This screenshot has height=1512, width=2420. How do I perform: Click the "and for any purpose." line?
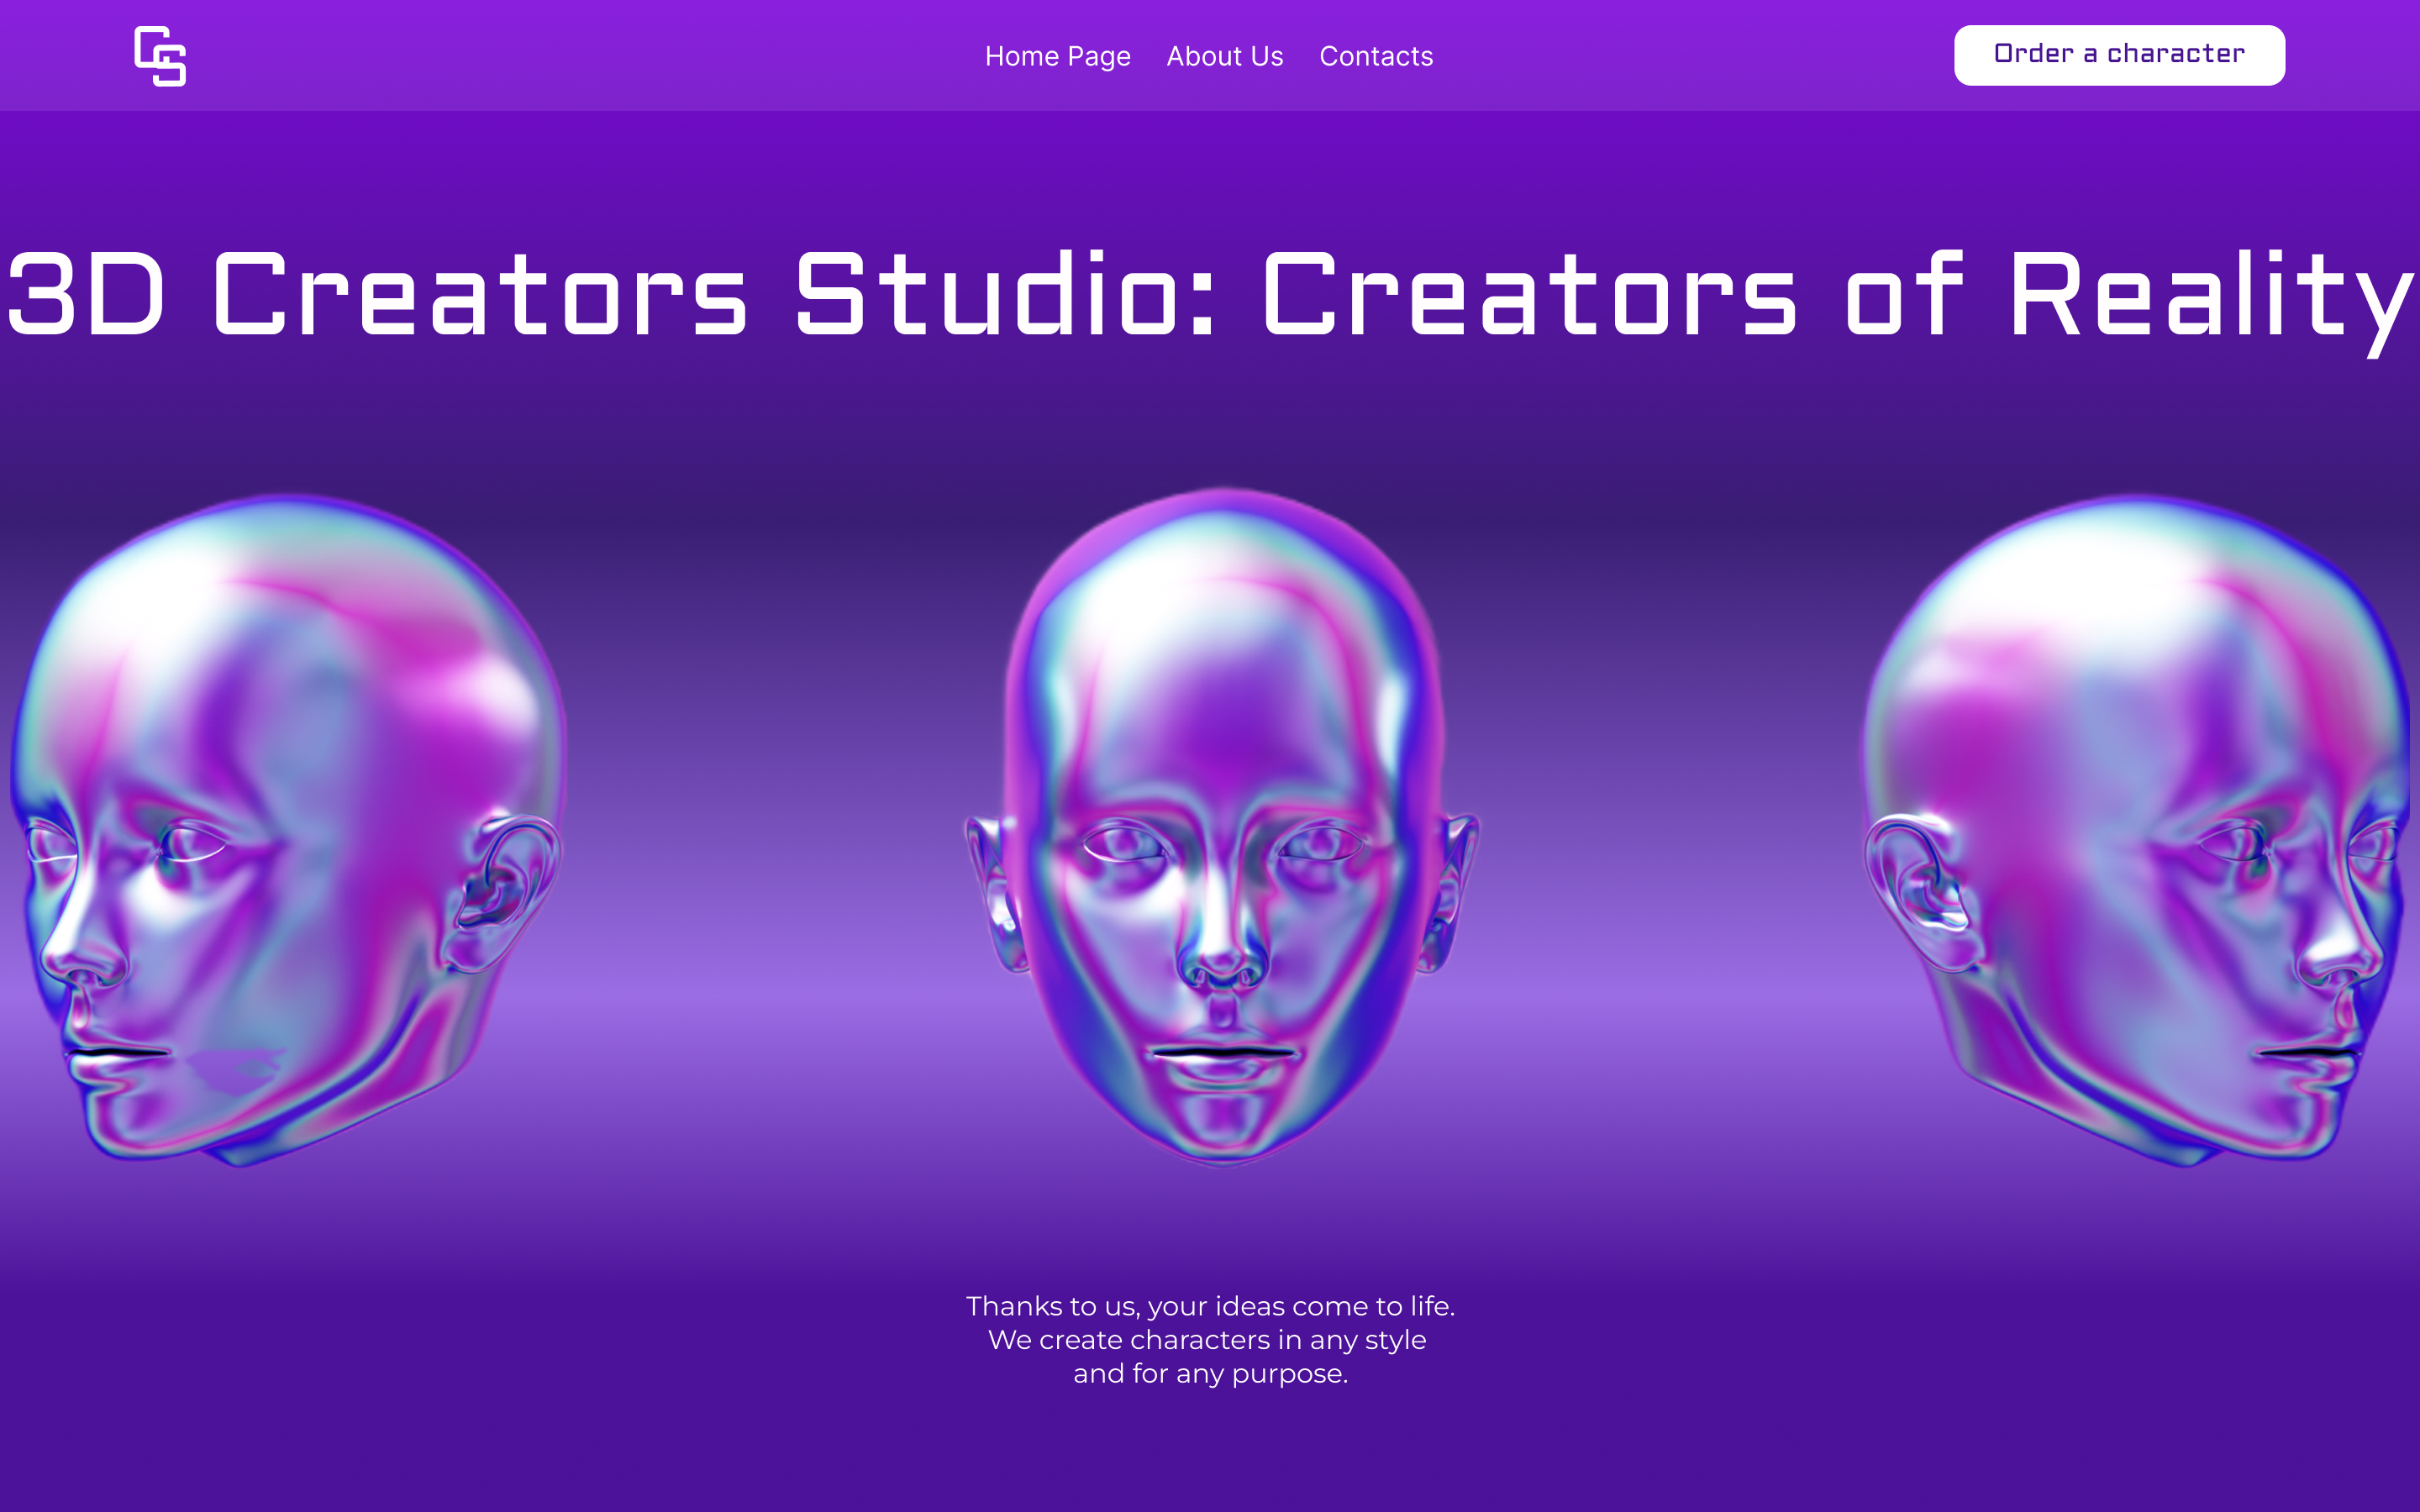coord(1210,1373)
